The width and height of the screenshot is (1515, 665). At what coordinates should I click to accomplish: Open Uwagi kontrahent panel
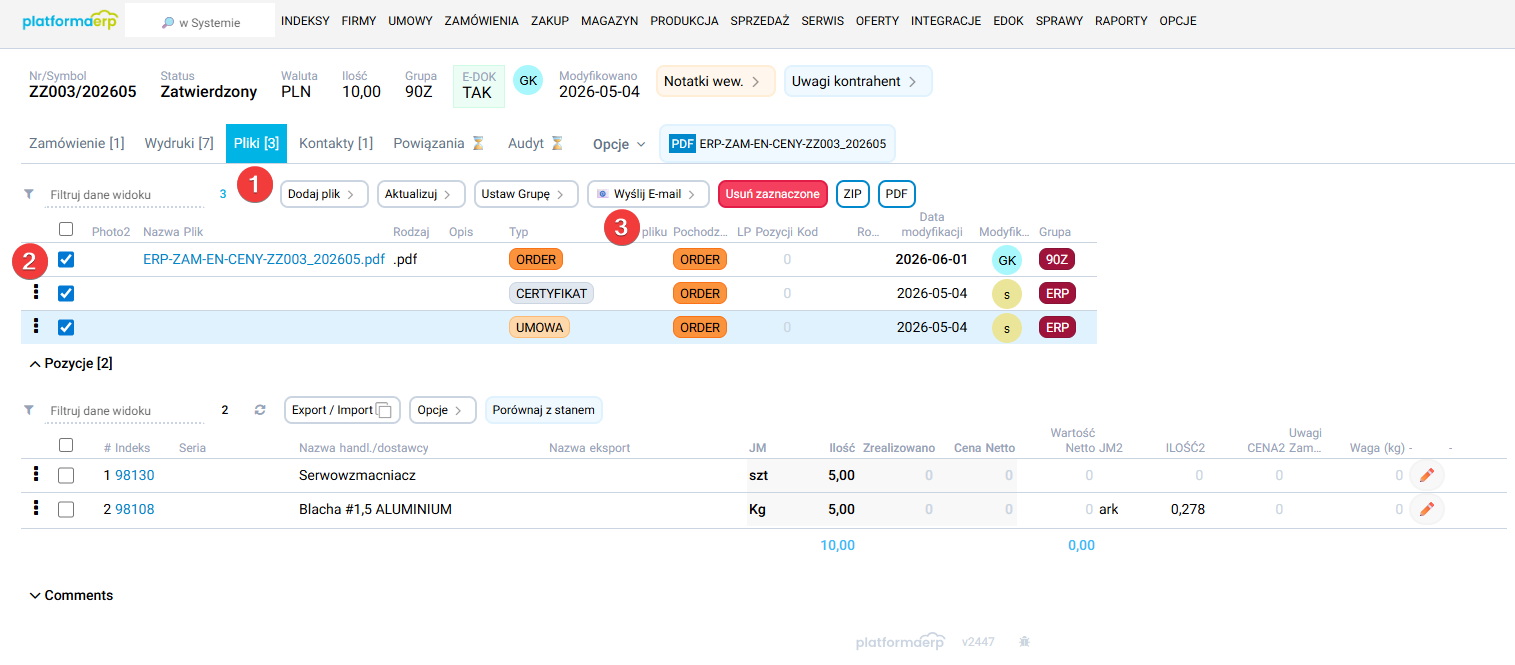[858, 81]
